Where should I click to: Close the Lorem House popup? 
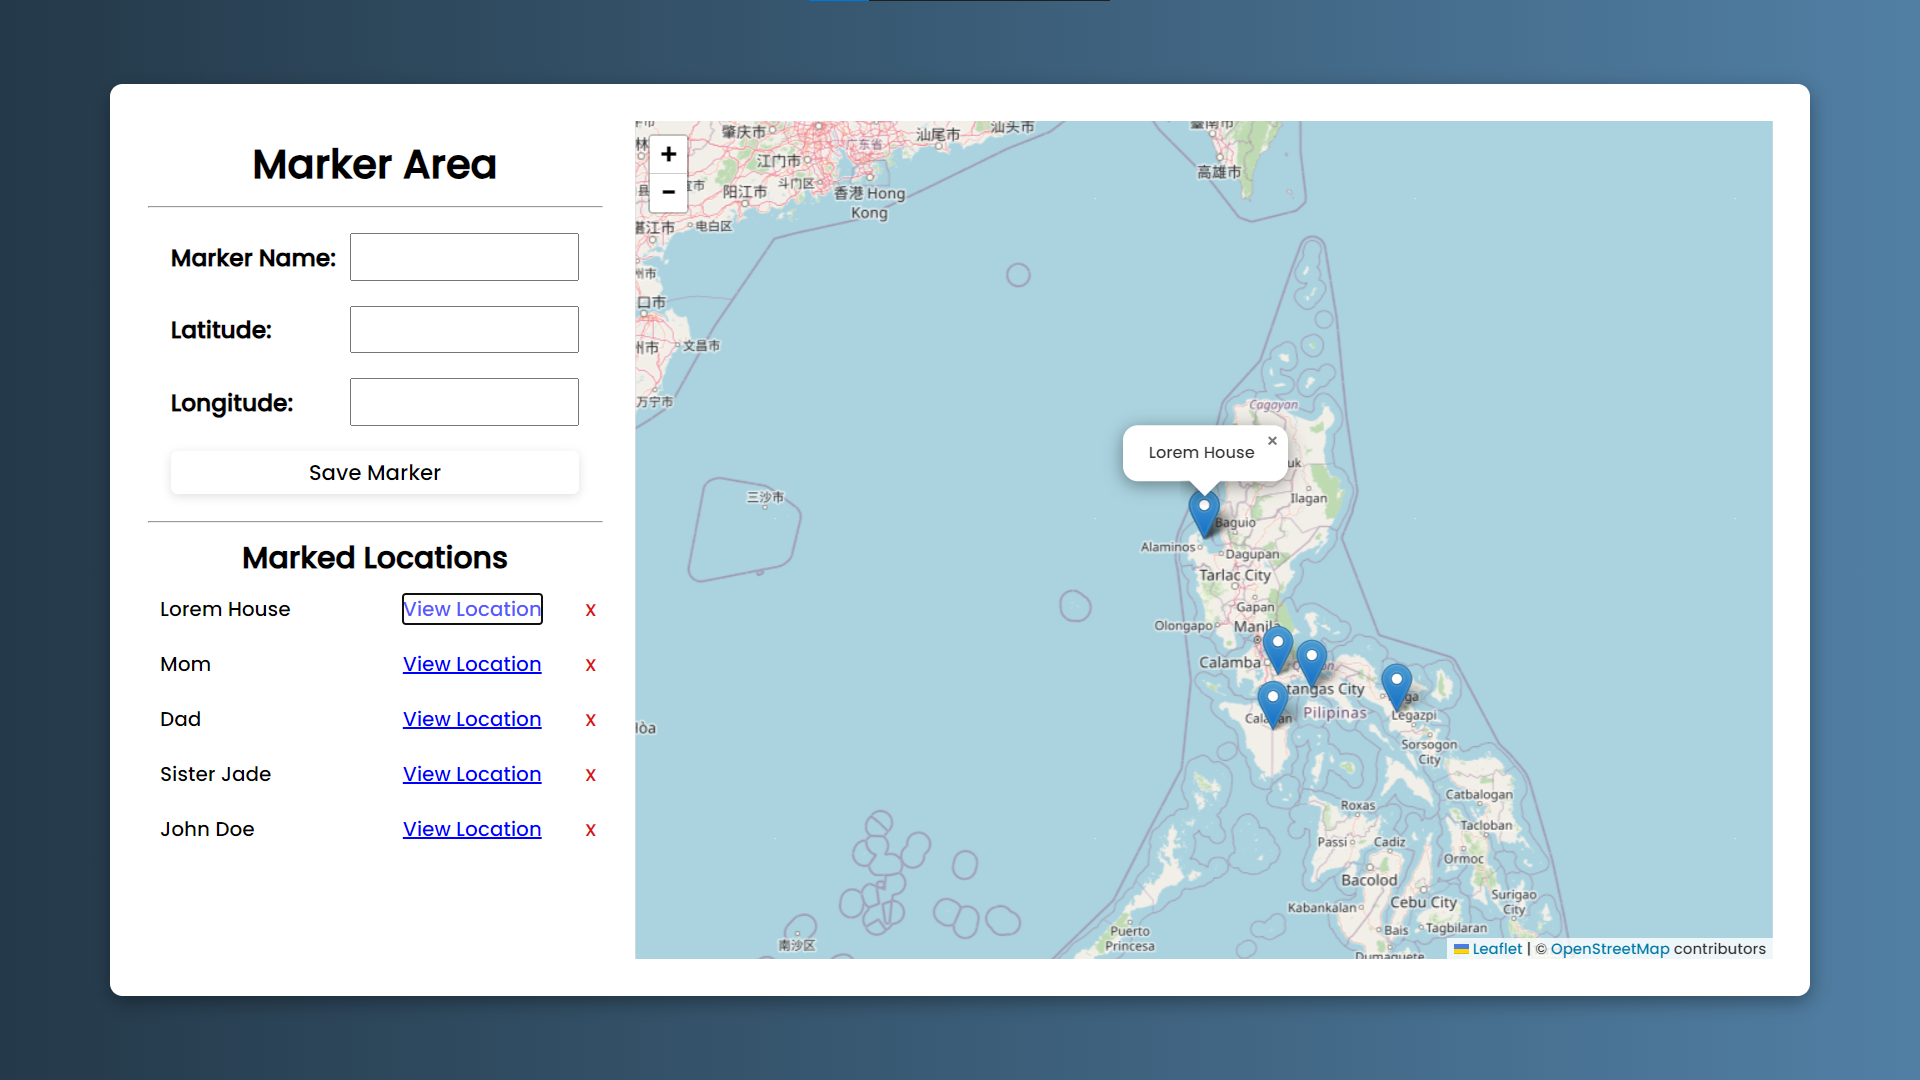pyautogui.click(x=1272, y=441)
